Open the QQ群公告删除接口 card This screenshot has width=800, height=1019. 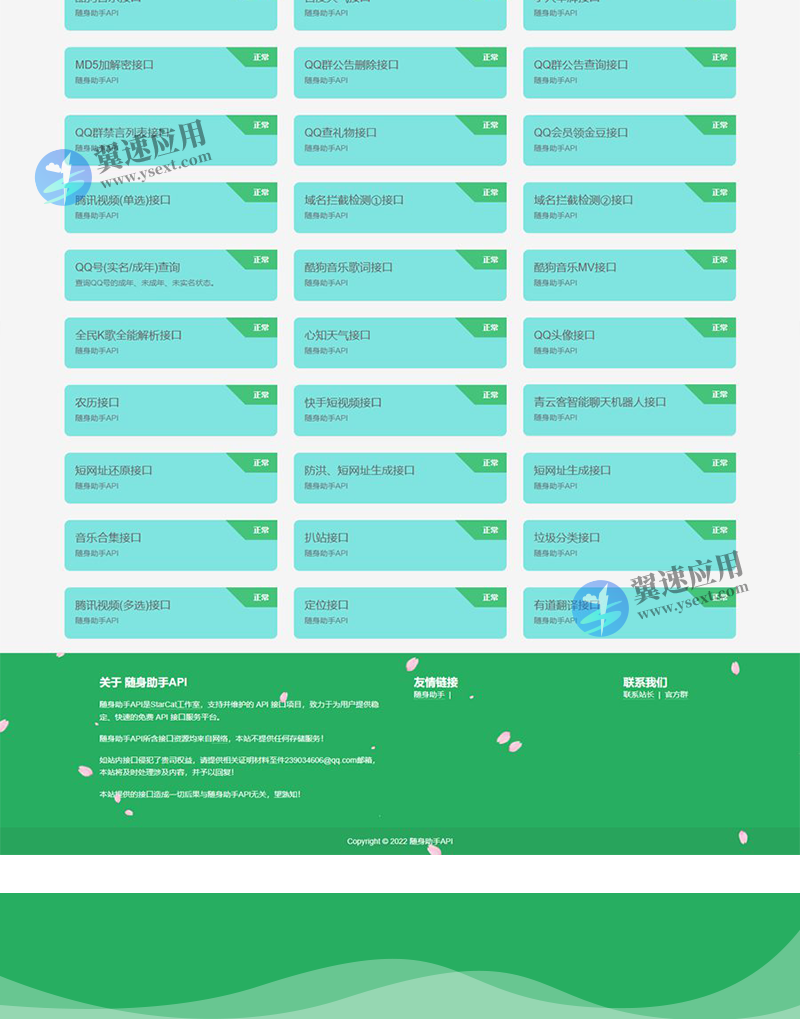pos(400,72)
